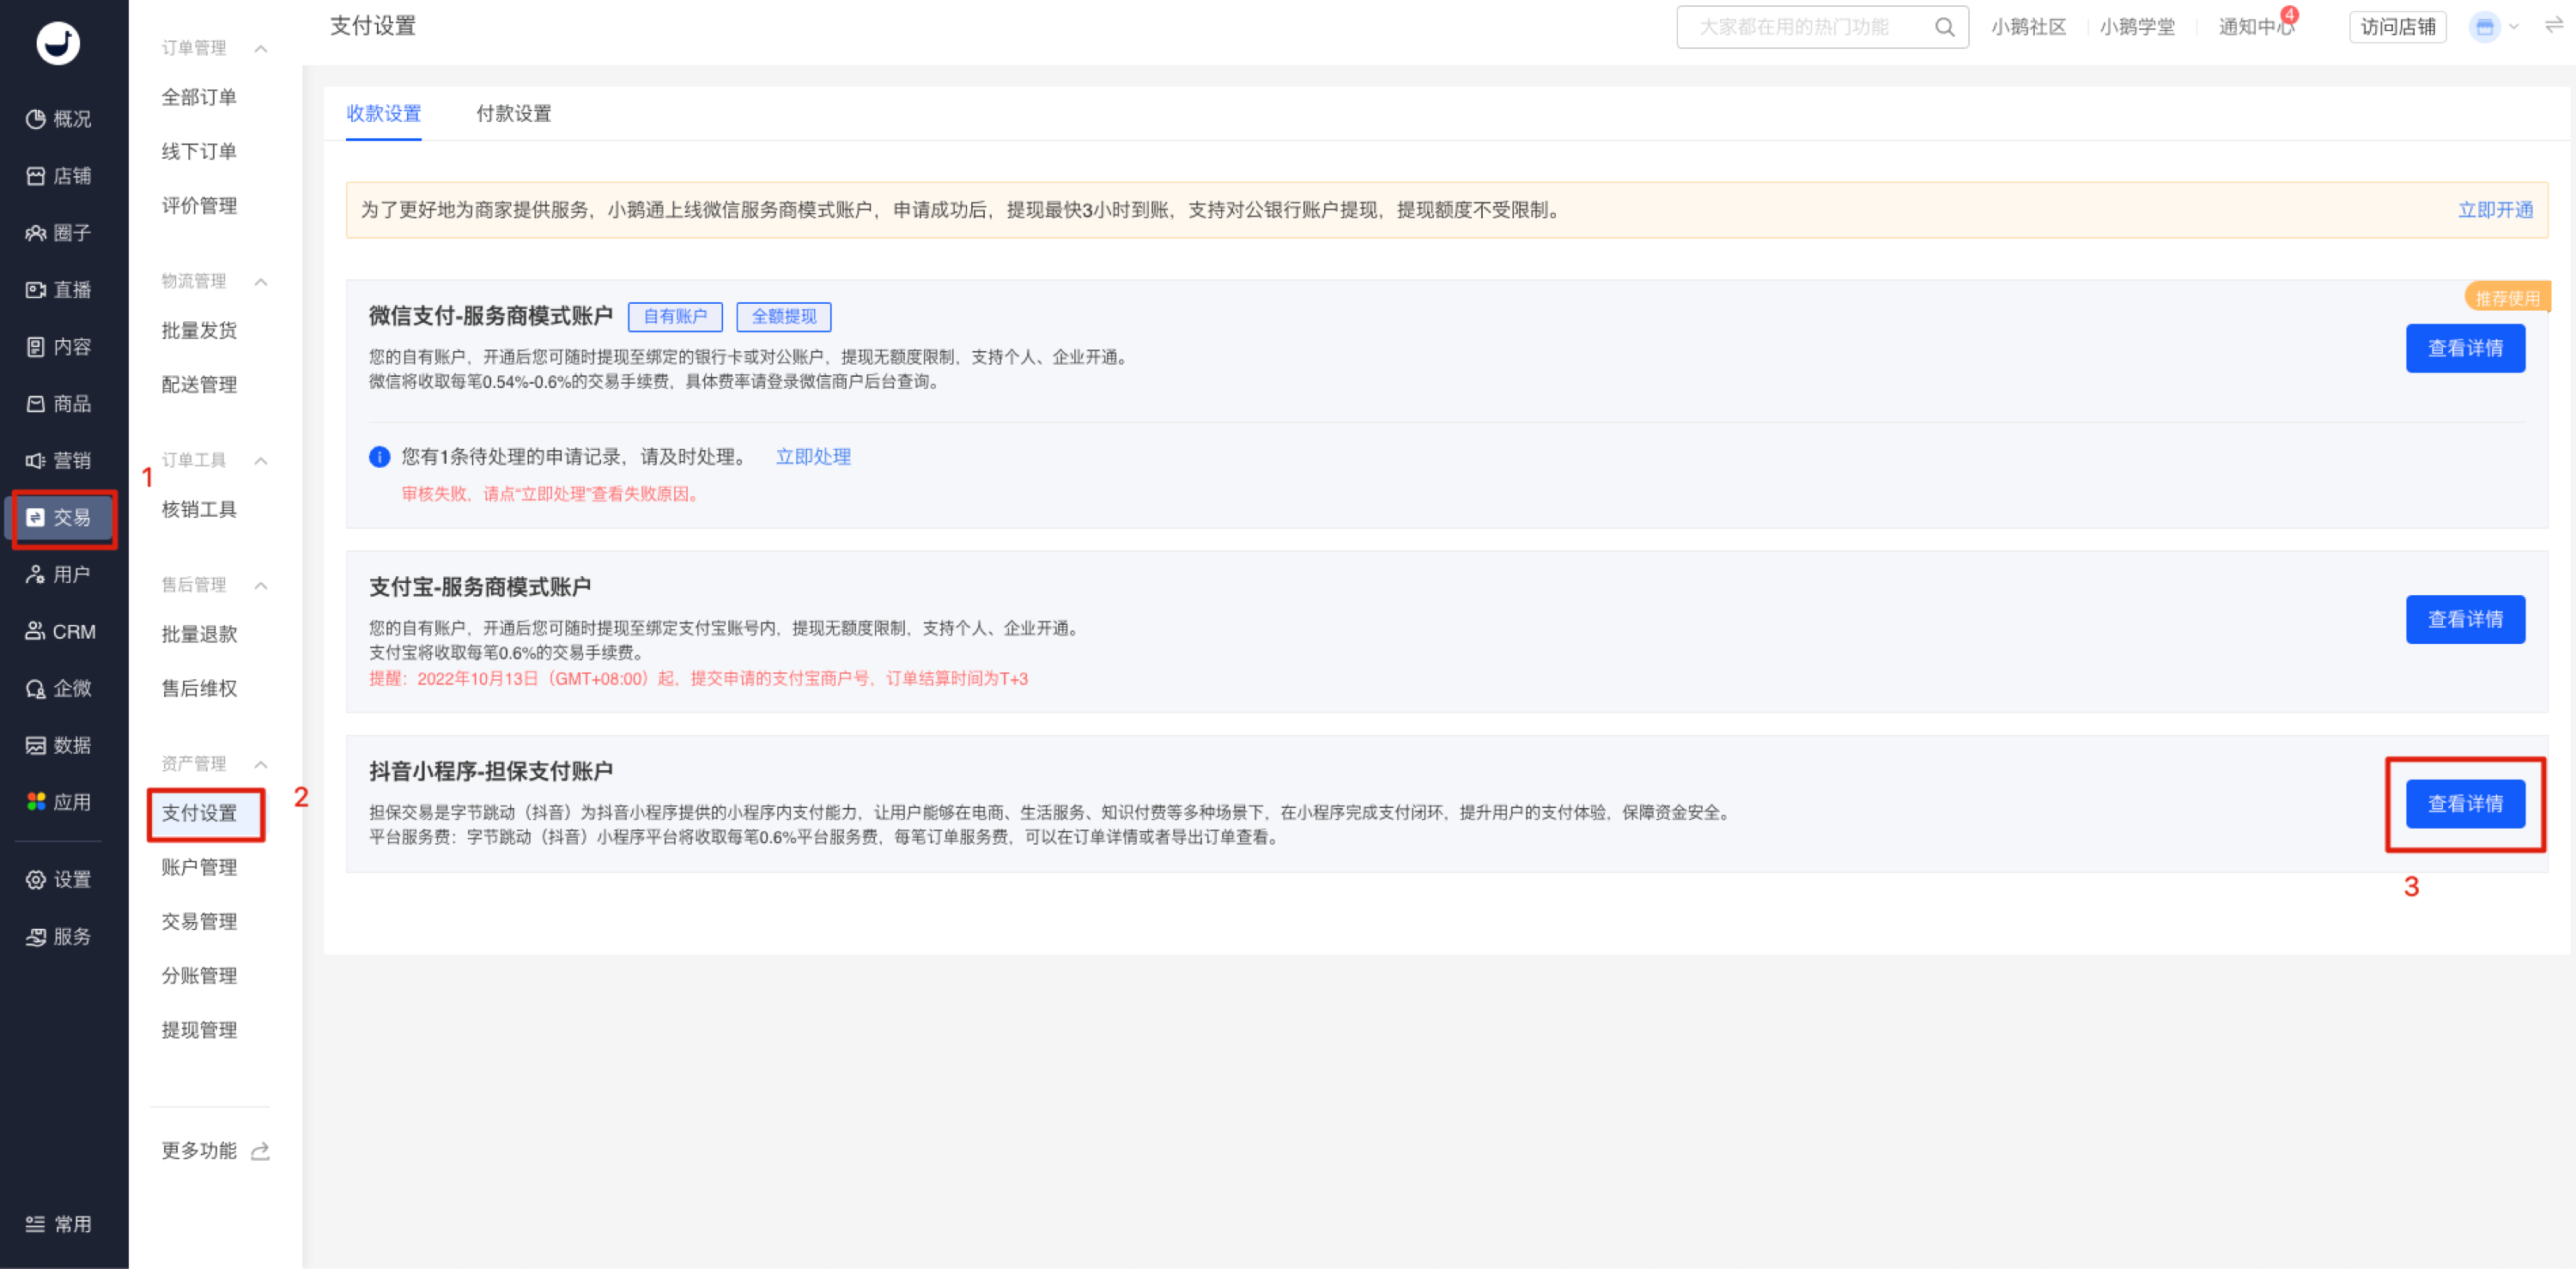Click 立即处理 for pending application
This screenshot has width=2576, height=1269.
click(813, 457)
